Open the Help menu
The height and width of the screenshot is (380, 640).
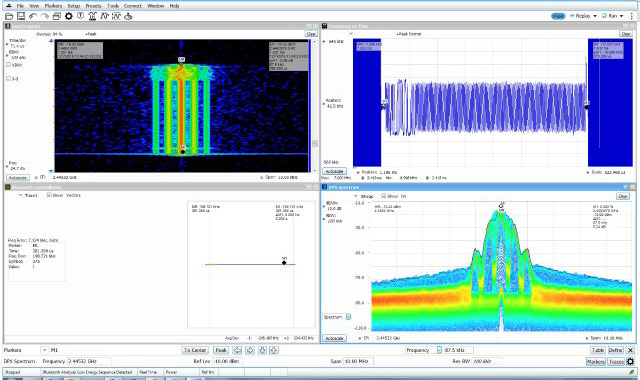pyautogui.click(x=174, y=6)
